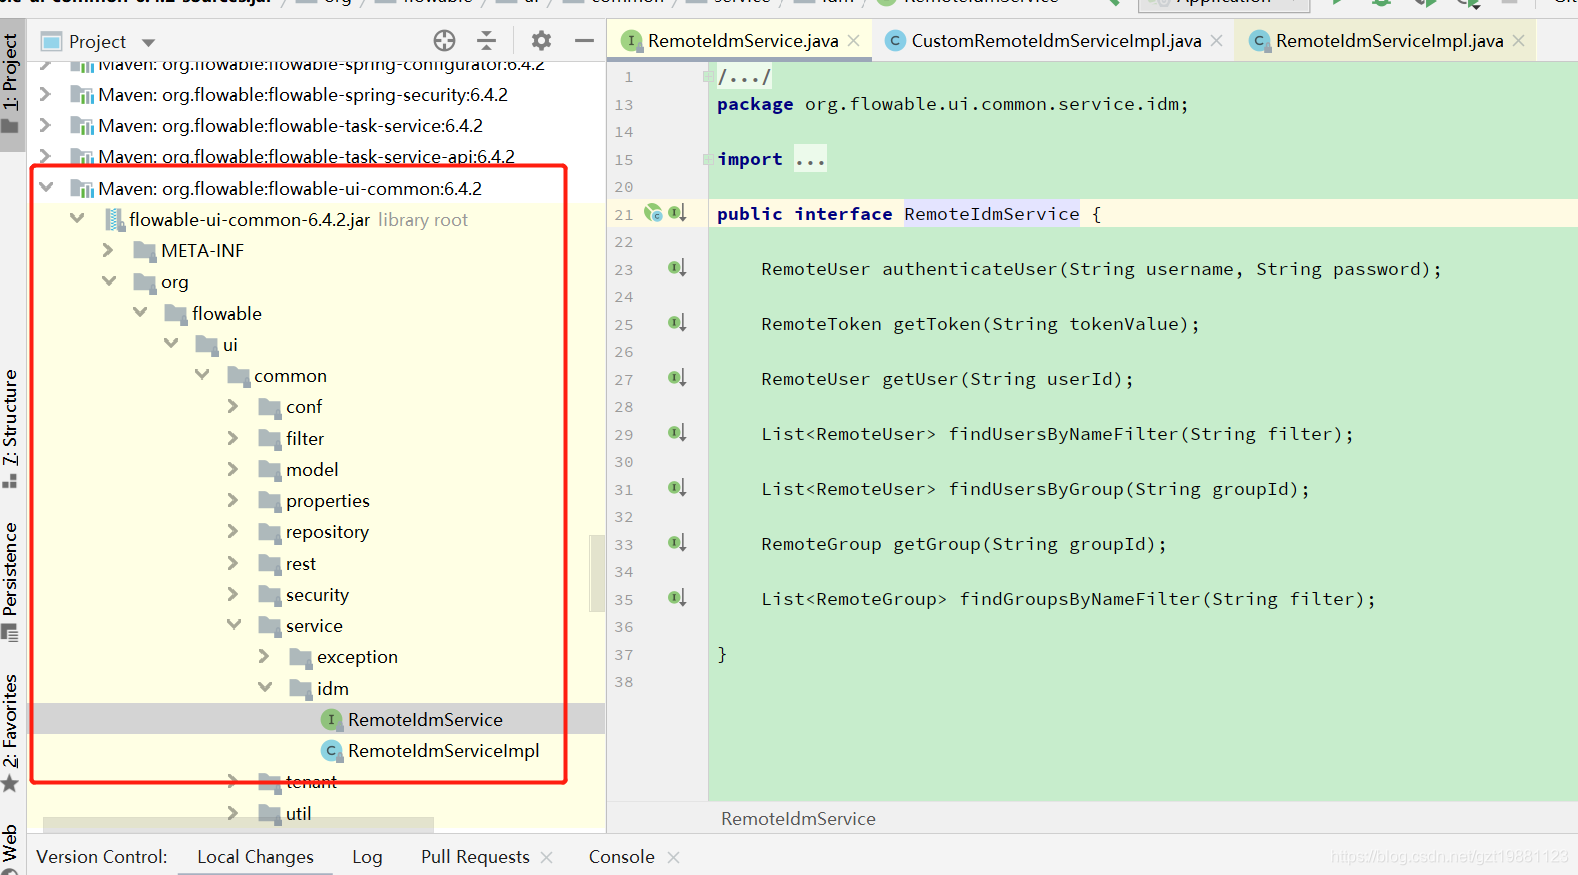The height and width of the screenshot is (875, 1578).
Task: Collapse flowable-ui-common-6.4.2.jar library root
Action: (77, 218)
